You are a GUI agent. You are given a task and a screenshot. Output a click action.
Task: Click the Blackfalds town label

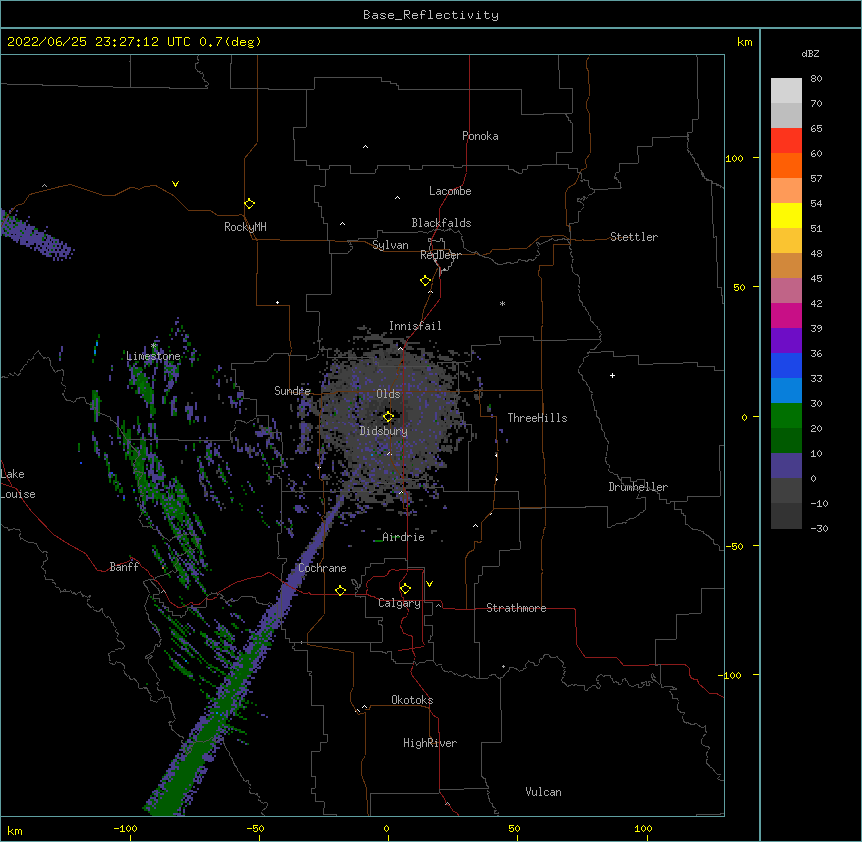point(441,223)
